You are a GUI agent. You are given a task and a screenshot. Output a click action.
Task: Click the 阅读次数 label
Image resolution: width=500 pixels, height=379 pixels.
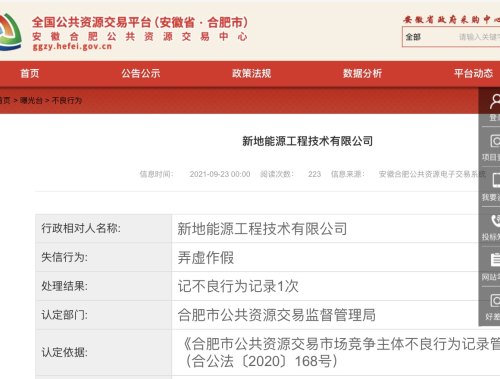[x=277, y=174]
